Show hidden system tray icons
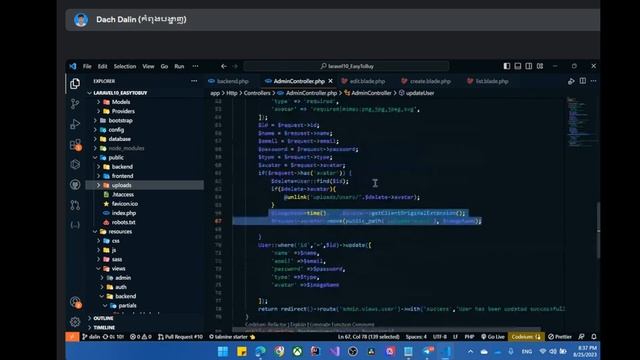 click(x=470, y=351)
